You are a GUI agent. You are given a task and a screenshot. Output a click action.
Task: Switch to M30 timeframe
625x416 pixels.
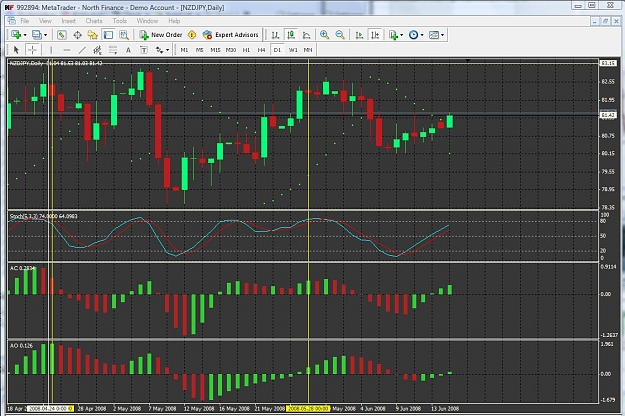point(231,50)
